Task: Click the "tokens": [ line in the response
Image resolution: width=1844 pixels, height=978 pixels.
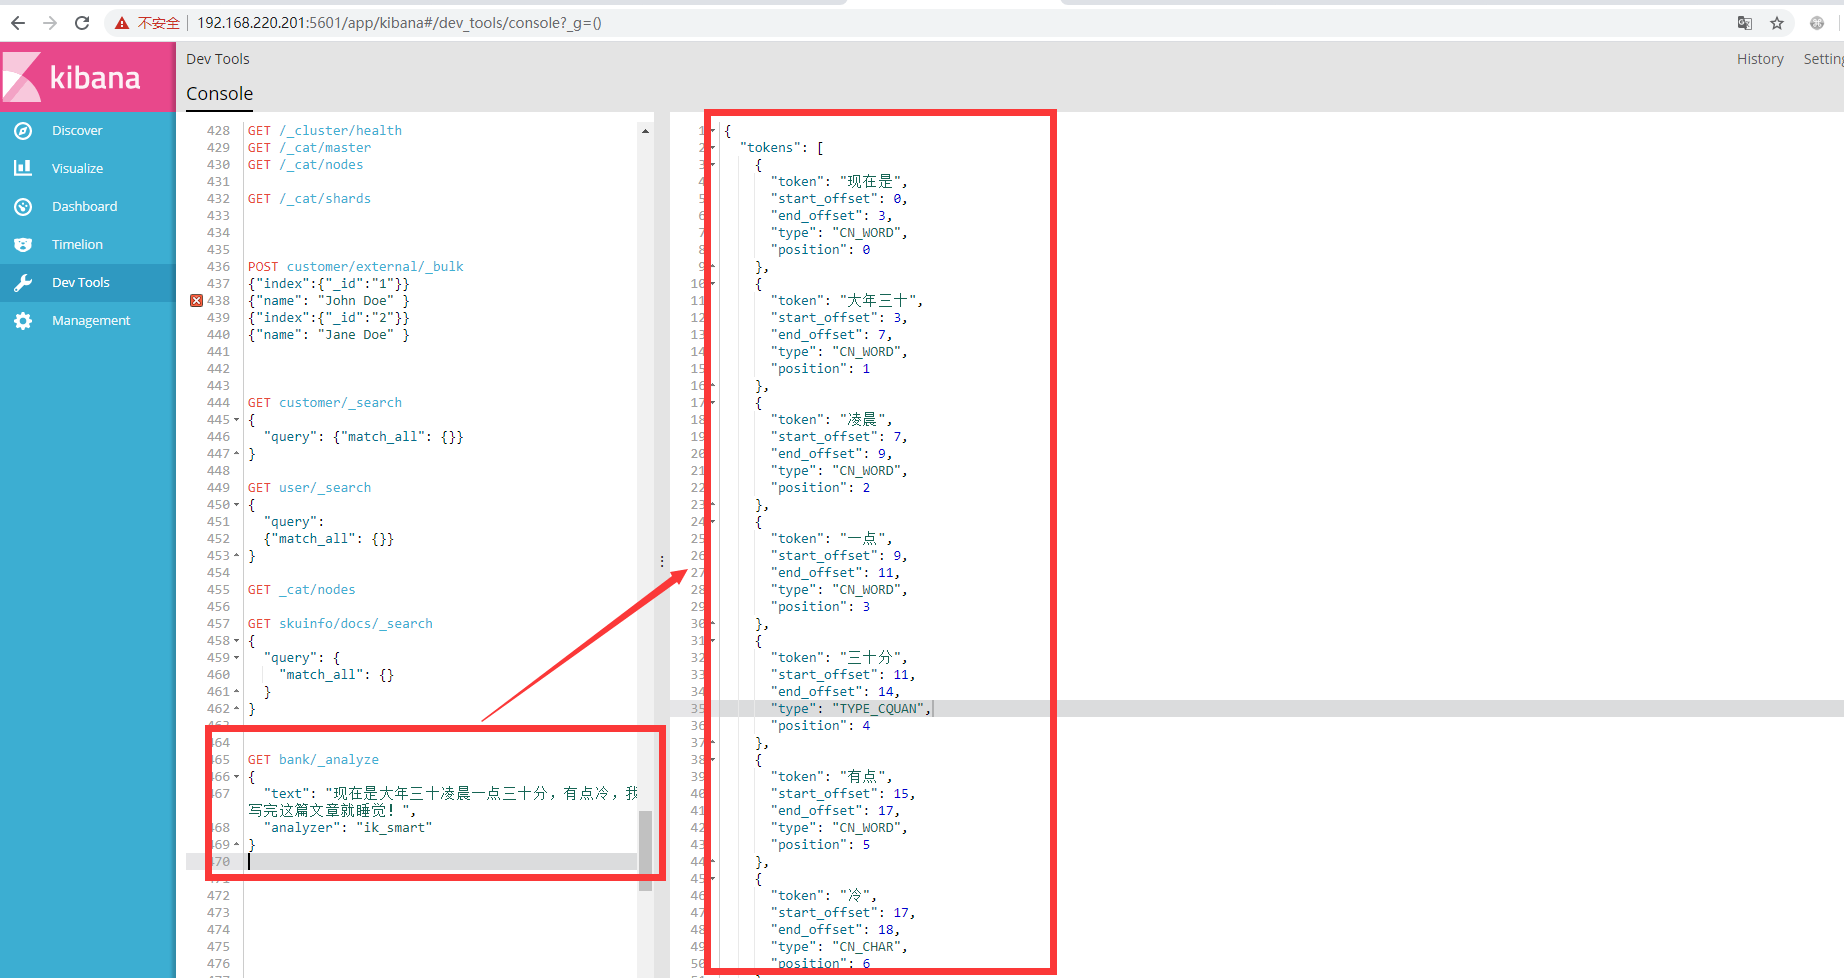Action: tap(782, 148)
